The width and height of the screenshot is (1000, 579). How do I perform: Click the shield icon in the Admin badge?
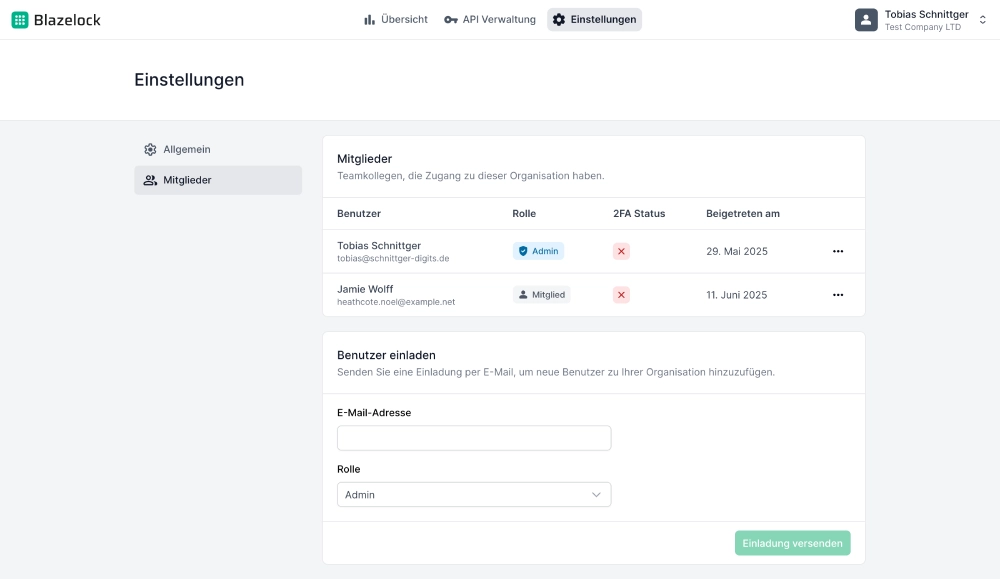tap(522, 251)
